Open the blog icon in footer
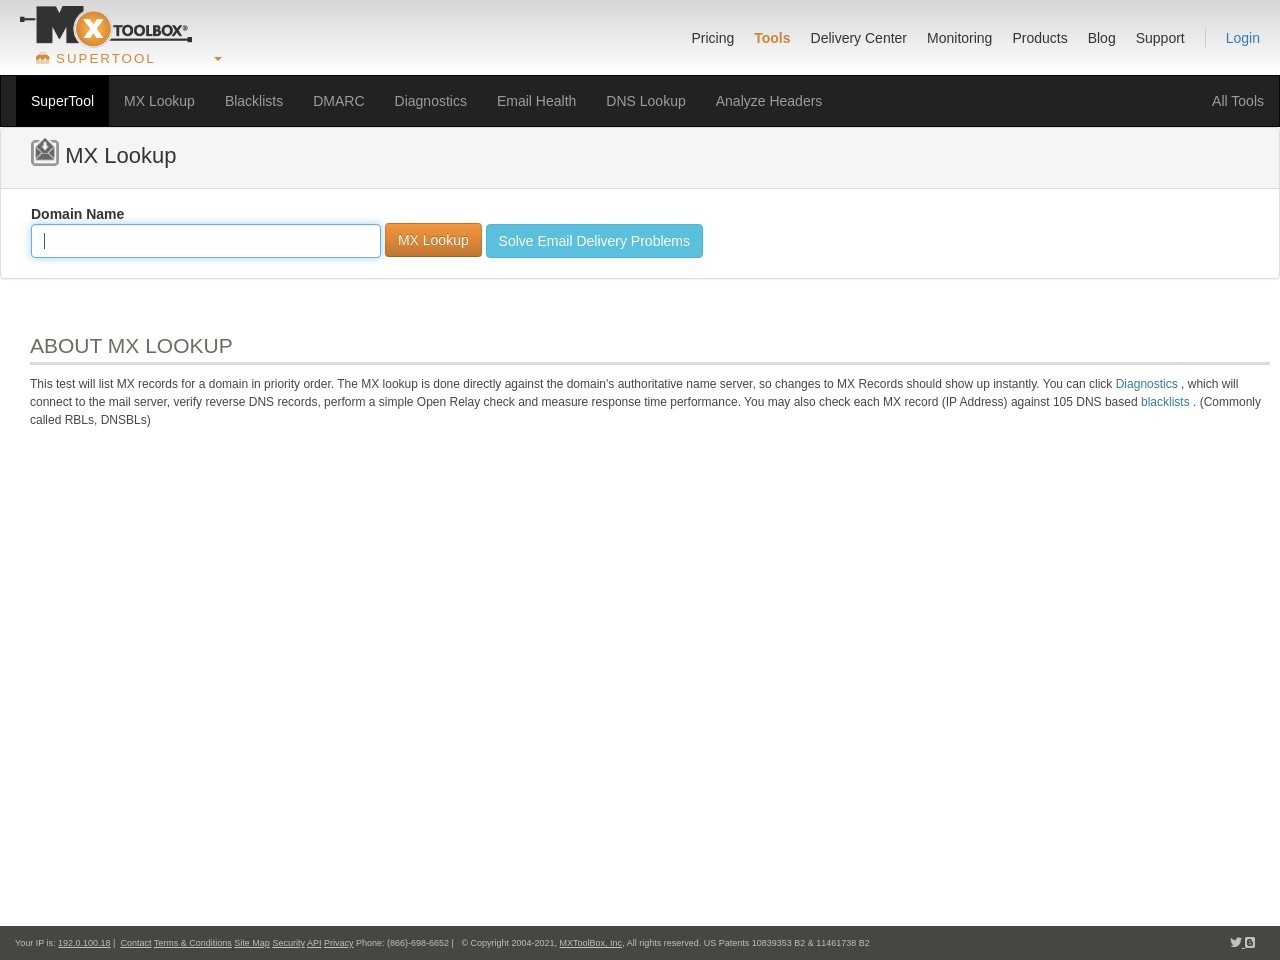 [1250, 942]
